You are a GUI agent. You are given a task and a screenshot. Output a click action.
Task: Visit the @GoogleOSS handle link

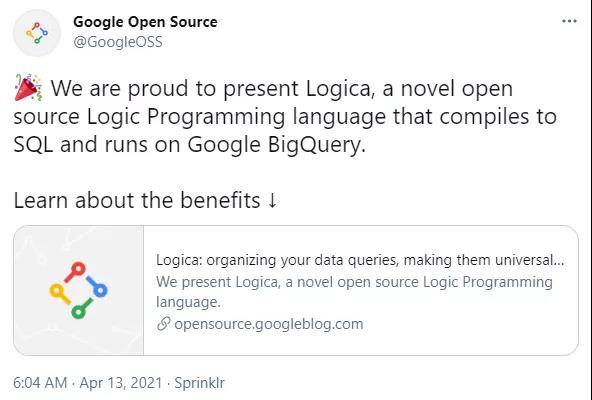[x=118, y=42]
